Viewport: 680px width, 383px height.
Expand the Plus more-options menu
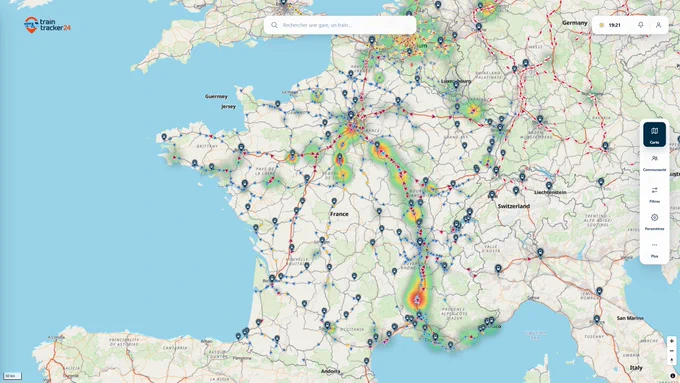654,249
